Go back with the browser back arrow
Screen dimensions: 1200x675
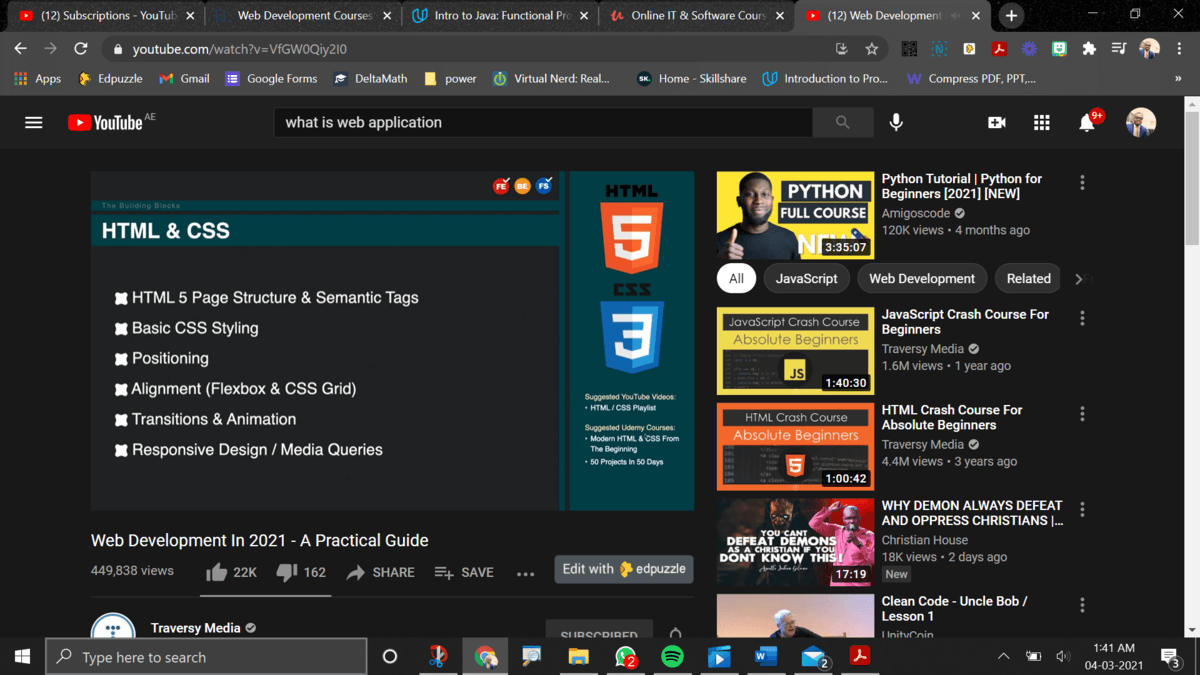(21, 49)
